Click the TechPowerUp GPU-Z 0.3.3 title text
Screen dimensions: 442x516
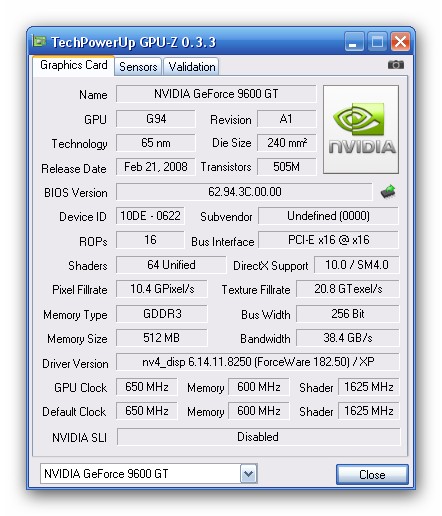133,42
